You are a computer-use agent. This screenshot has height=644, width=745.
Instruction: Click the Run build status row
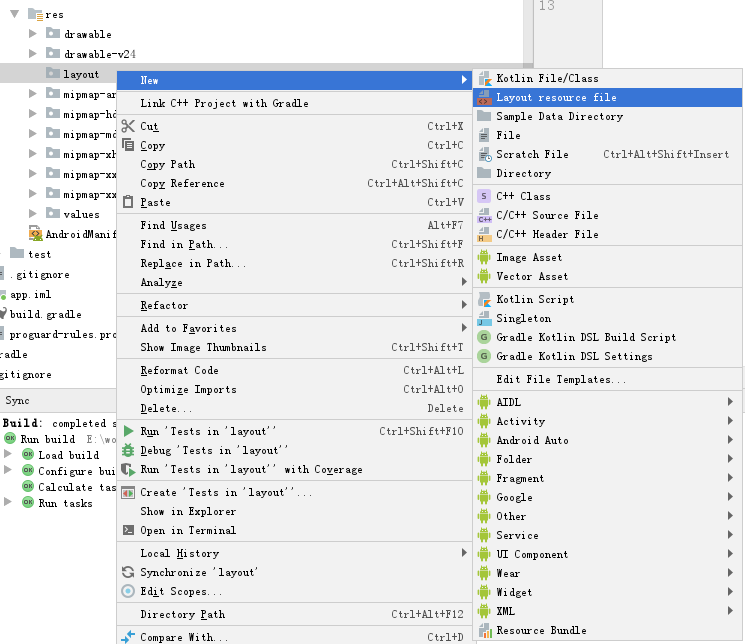58,439
